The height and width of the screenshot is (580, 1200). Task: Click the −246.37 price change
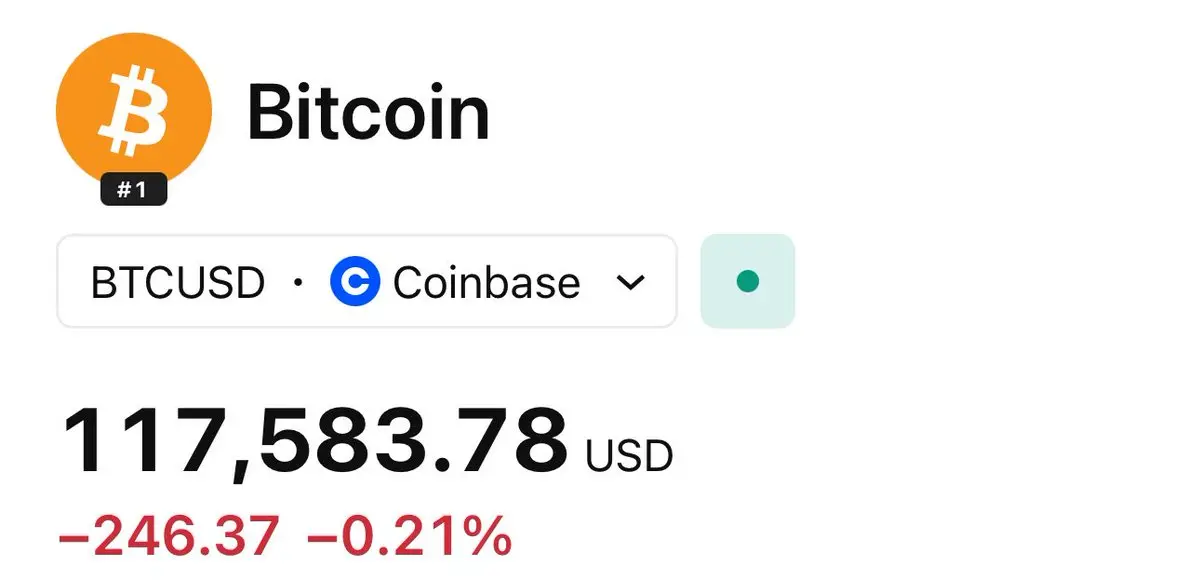(168, 536)
